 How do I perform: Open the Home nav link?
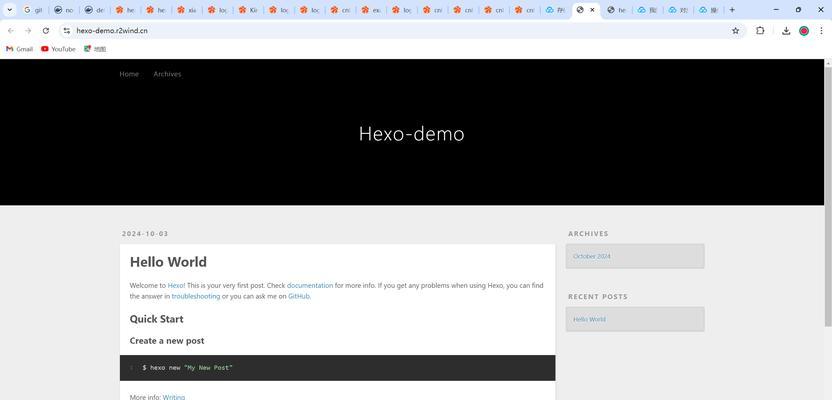click(x=129, y=74)
